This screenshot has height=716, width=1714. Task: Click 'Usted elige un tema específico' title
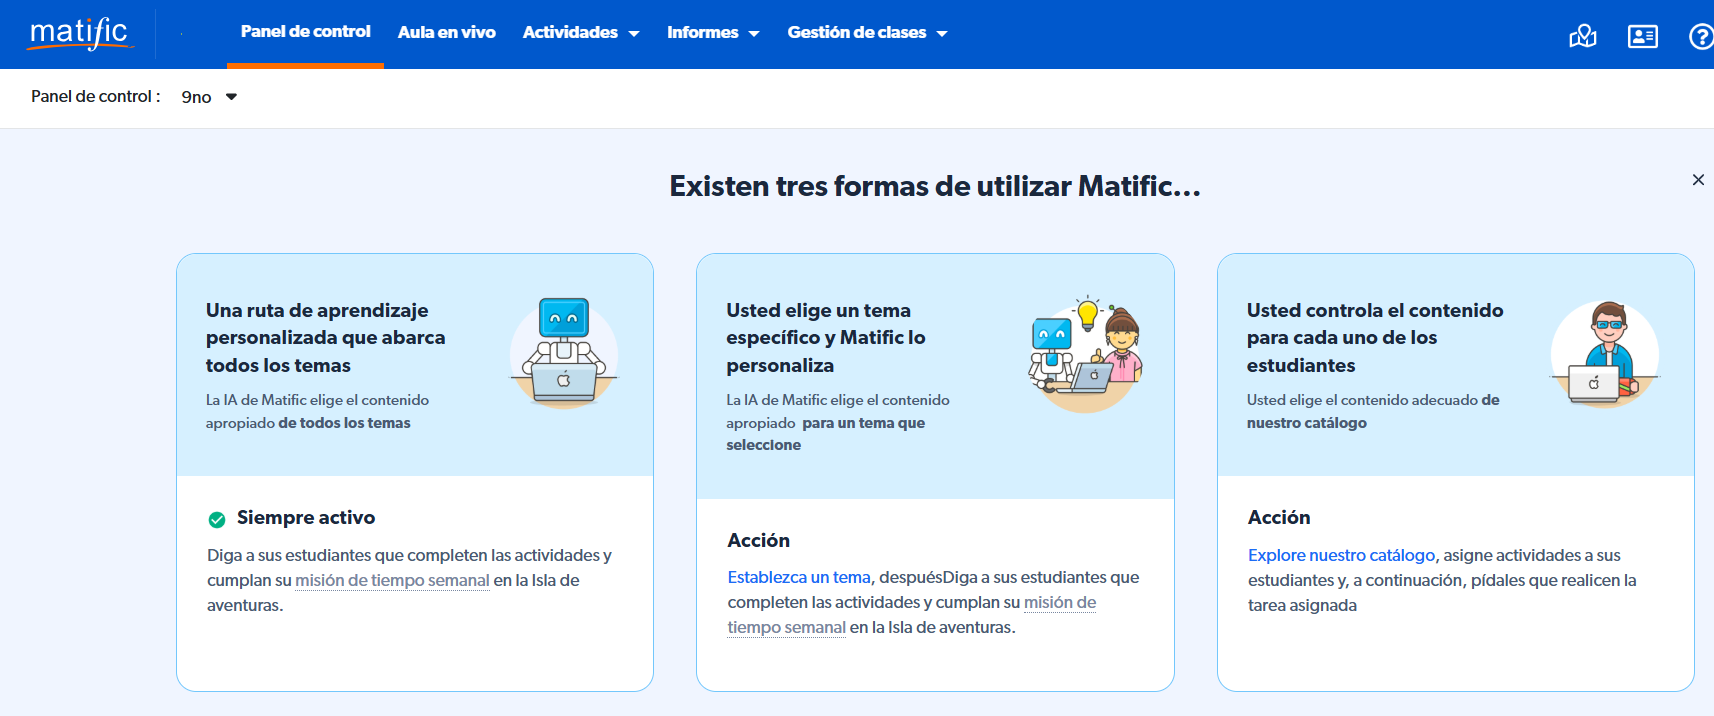[826, 338]
